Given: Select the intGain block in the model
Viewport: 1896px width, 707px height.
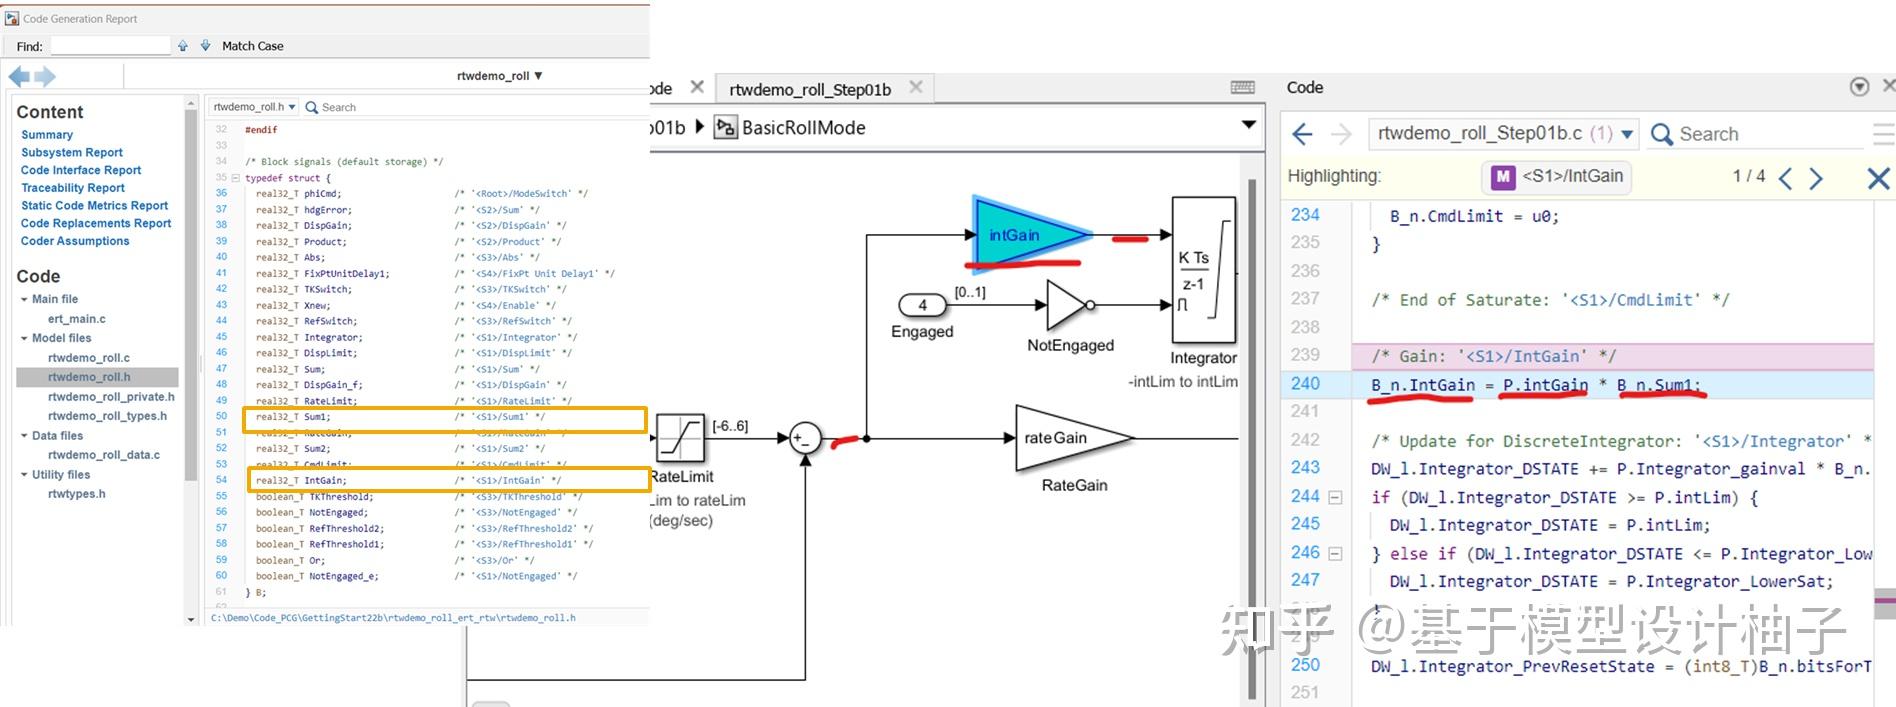Looking at the screenshot, I should (1032, 235).
